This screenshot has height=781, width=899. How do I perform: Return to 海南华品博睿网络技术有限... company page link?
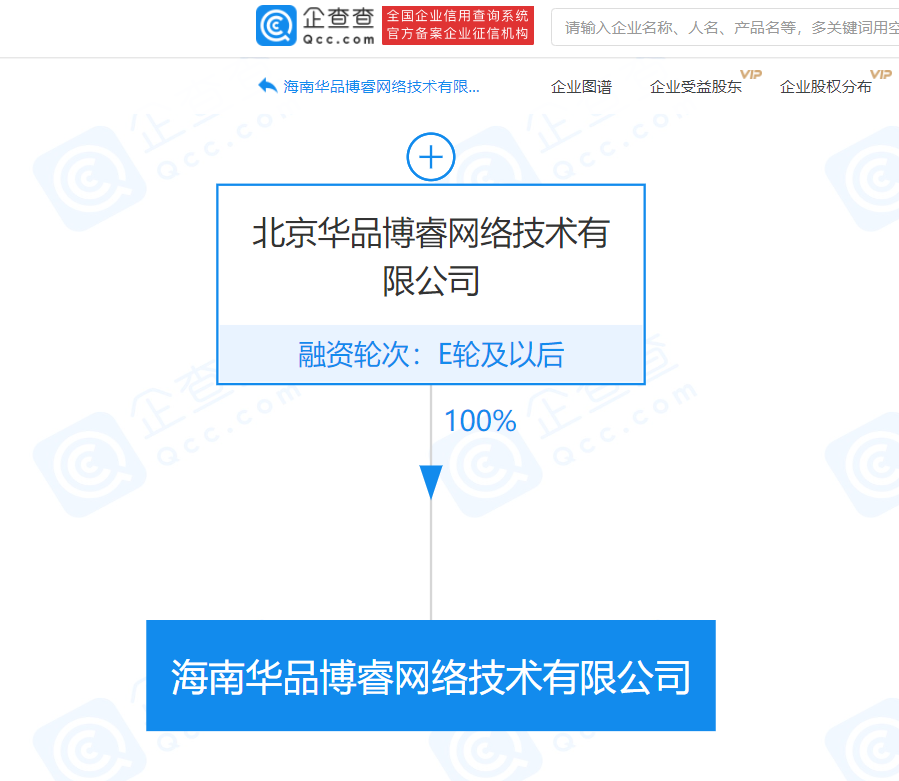coord(381,87)
